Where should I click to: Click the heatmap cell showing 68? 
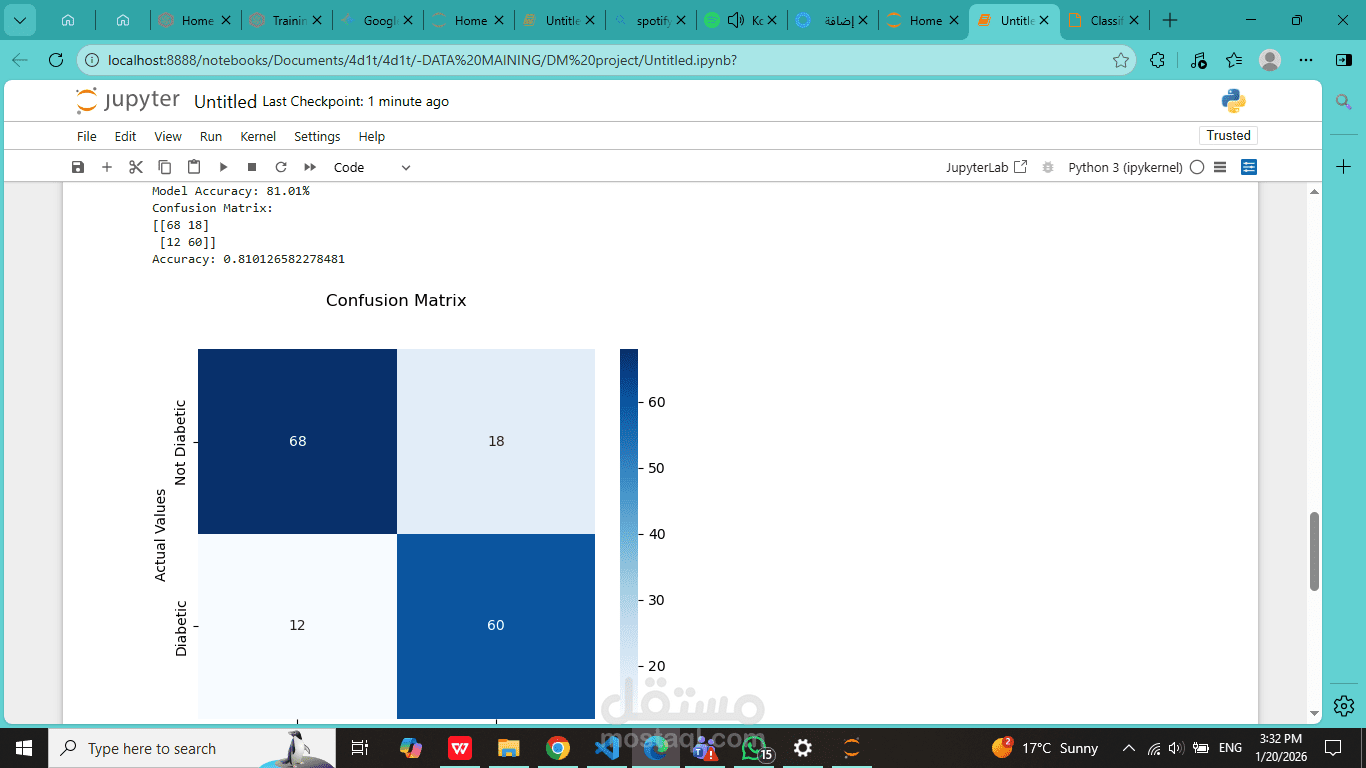tap(297, 441)
